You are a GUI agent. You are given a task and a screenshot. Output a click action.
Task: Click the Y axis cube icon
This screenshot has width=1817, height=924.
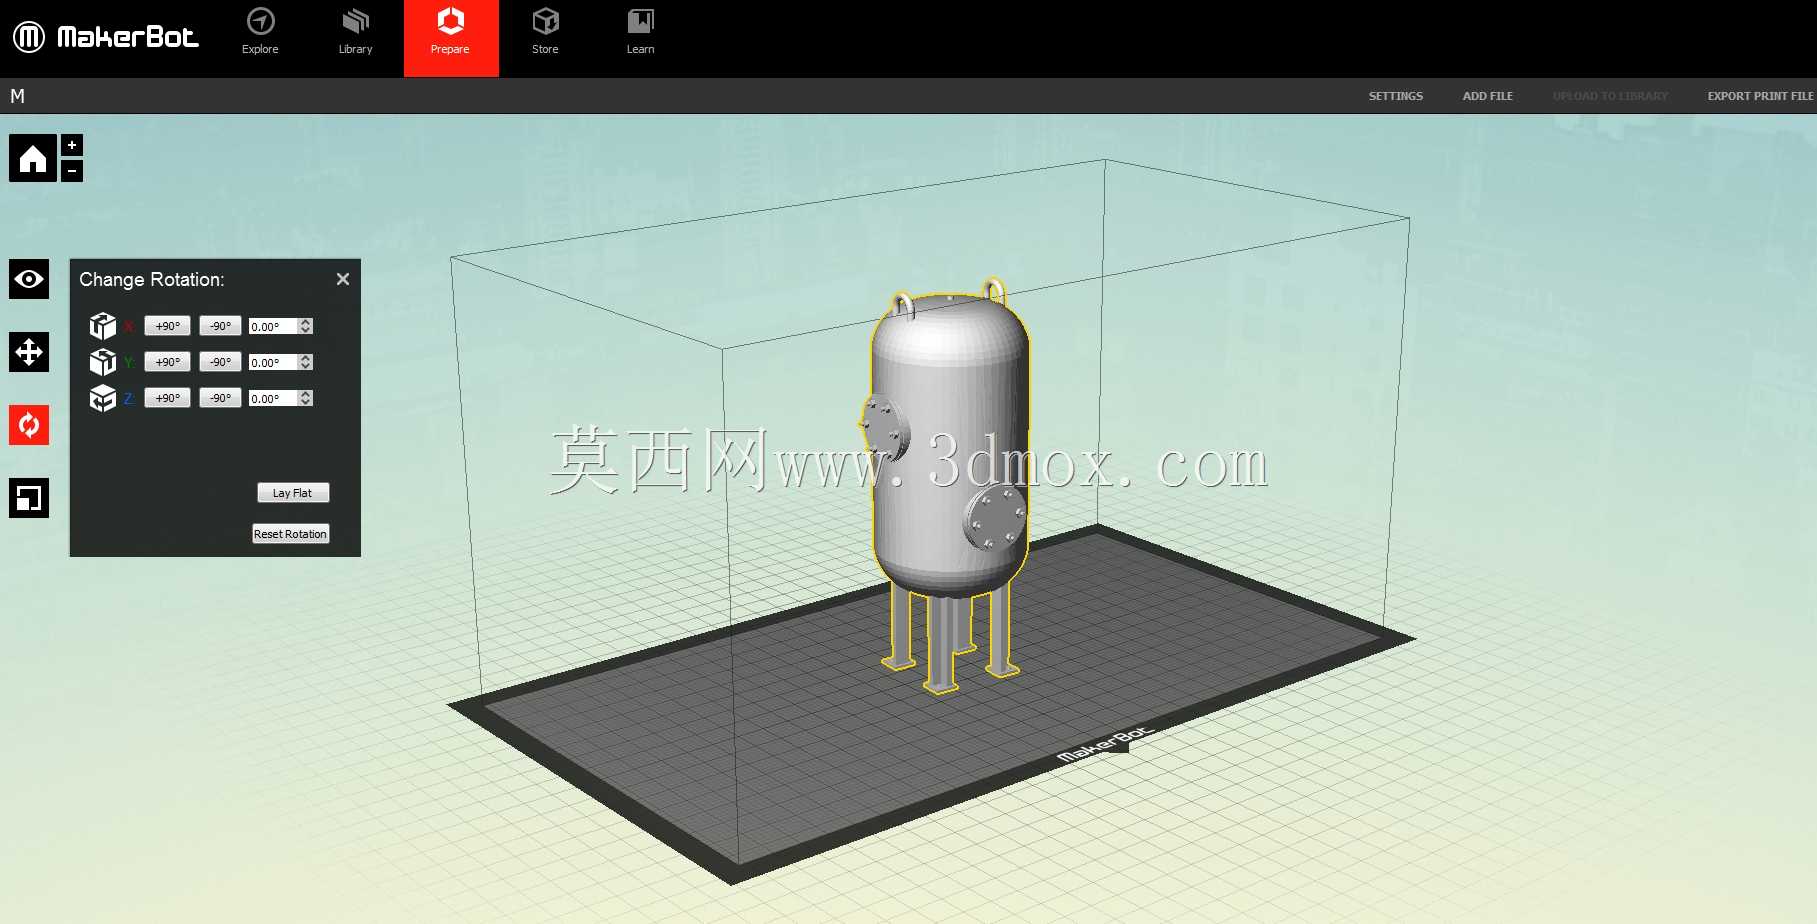click(x=103, y=362)
